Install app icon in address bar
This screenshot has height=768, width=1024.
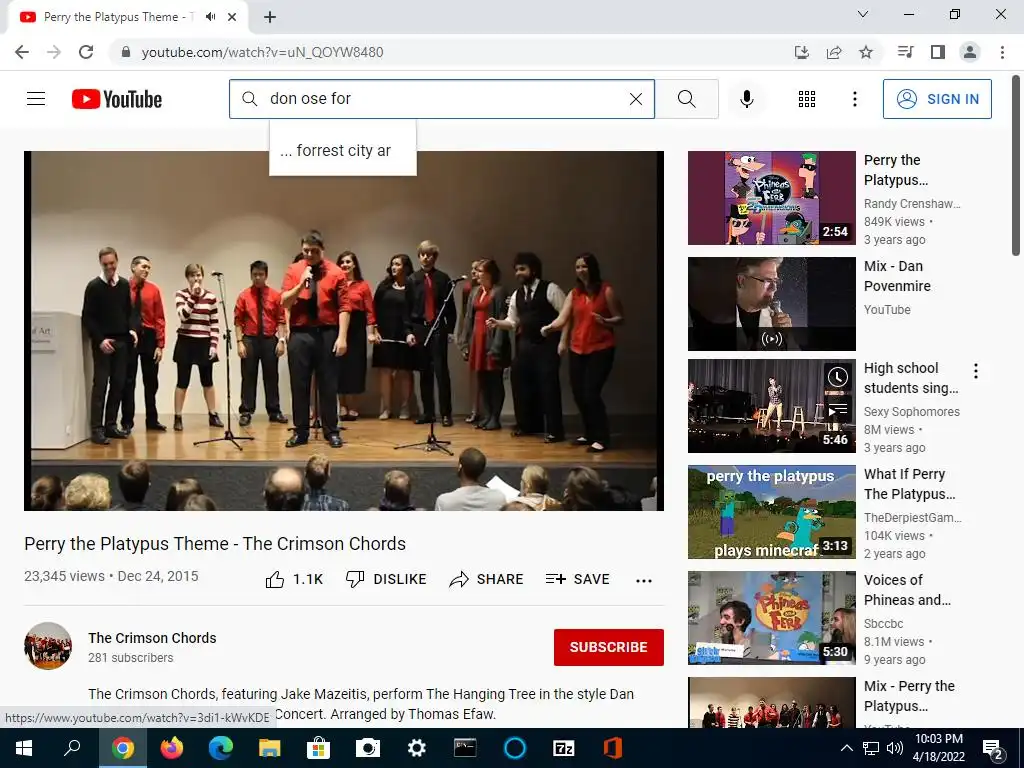click(801, 52)
